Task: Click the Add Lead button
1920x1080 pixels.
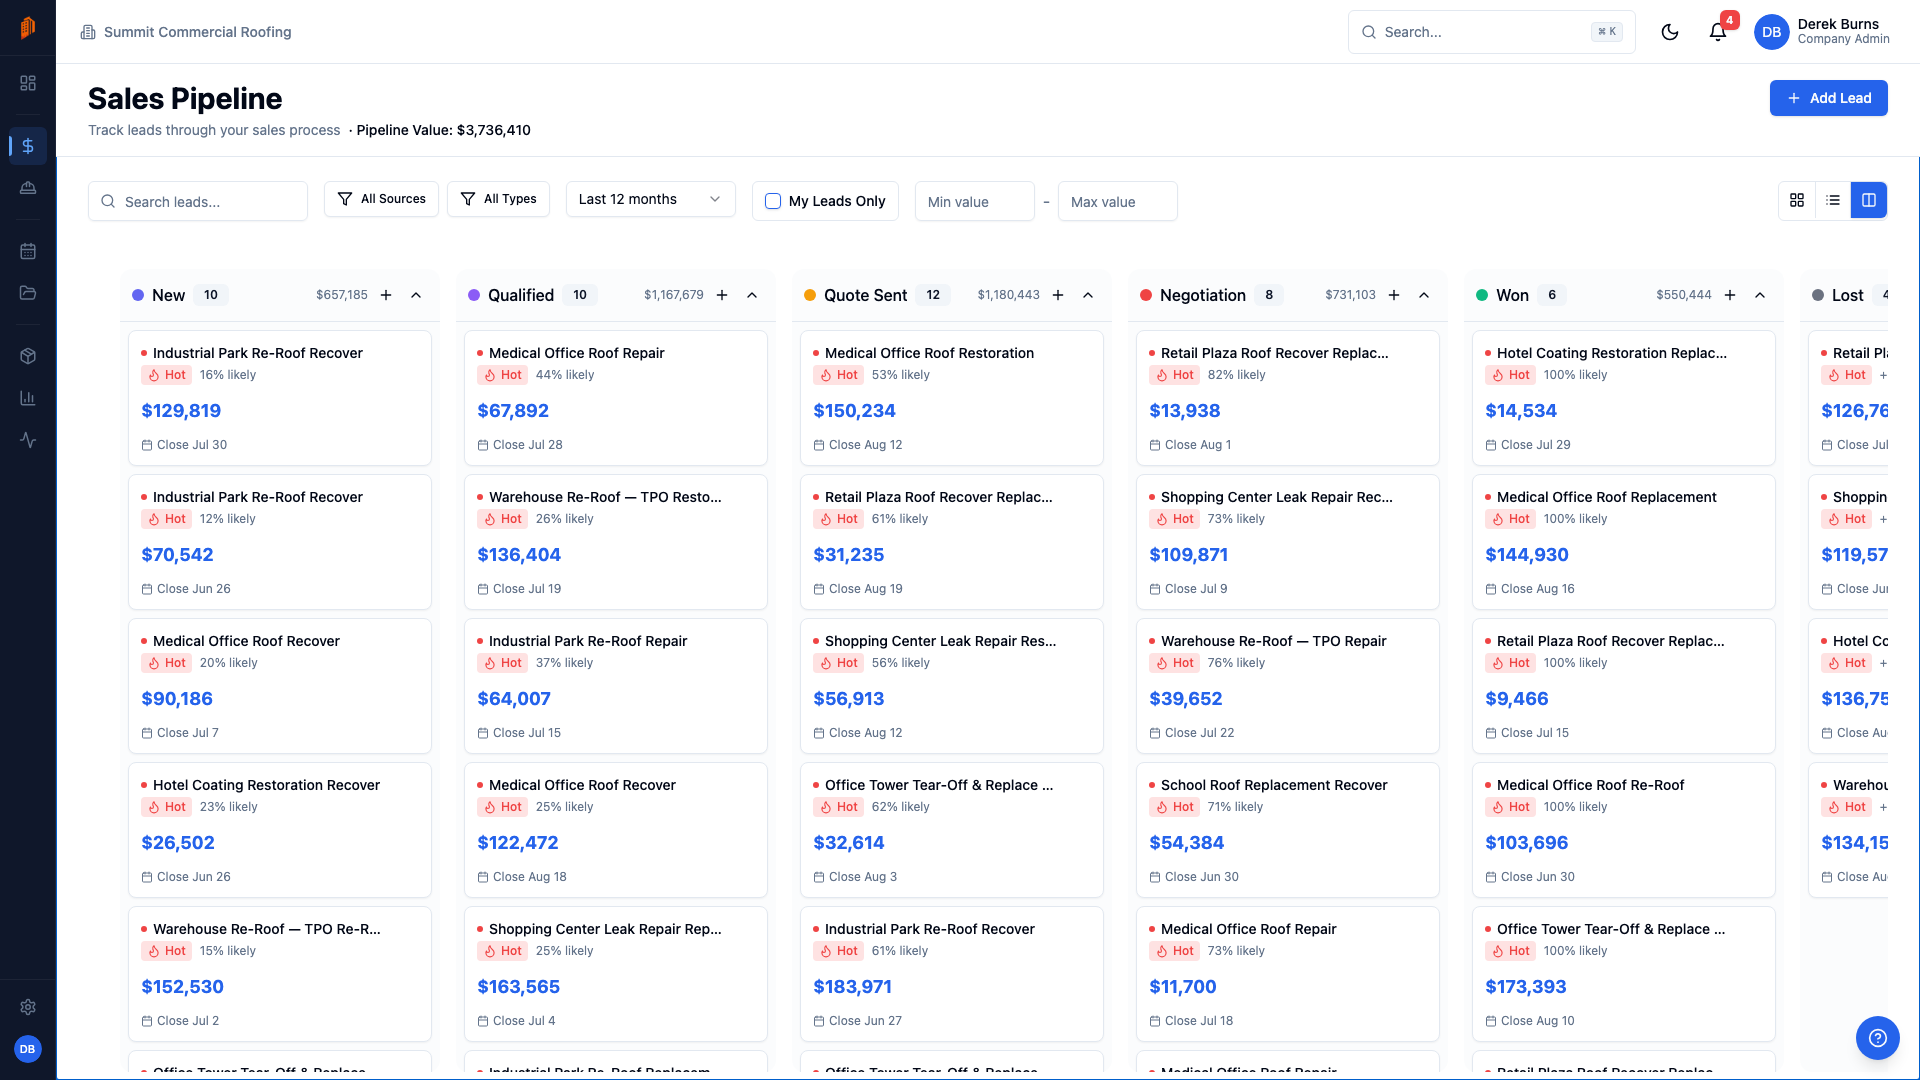Action: click(x=1828, y=98)
